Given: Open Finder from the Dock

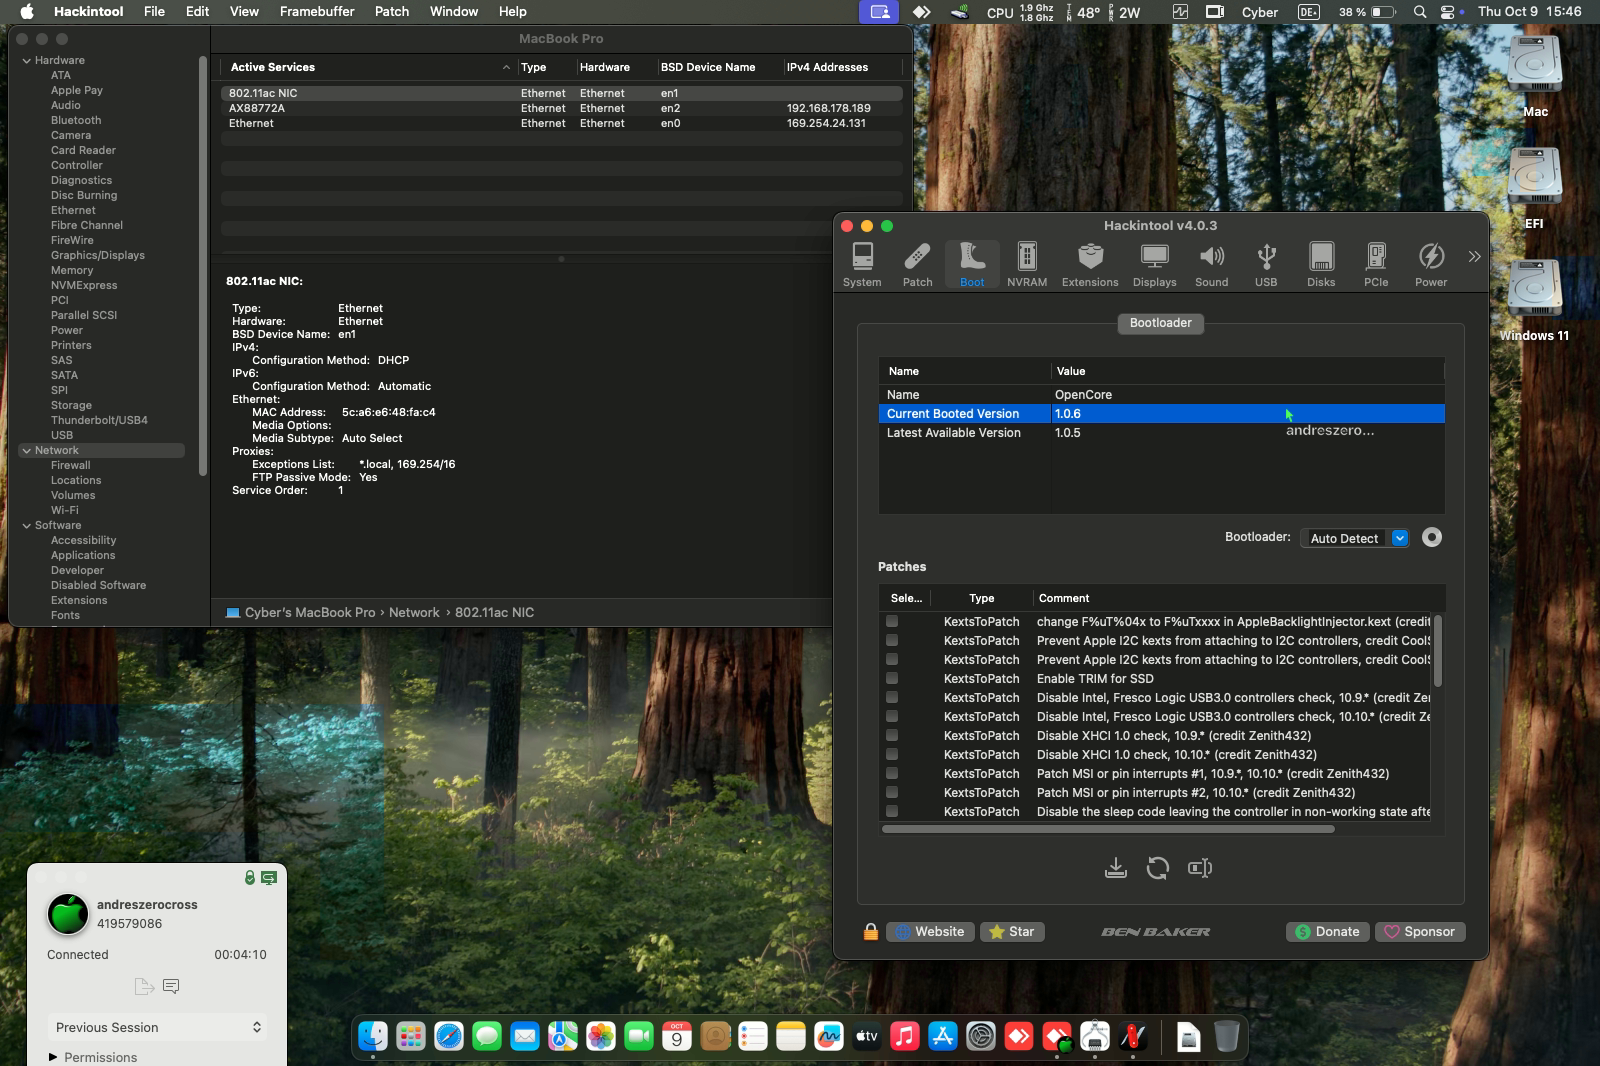Looking at the screenshot, I should 373,1037.
